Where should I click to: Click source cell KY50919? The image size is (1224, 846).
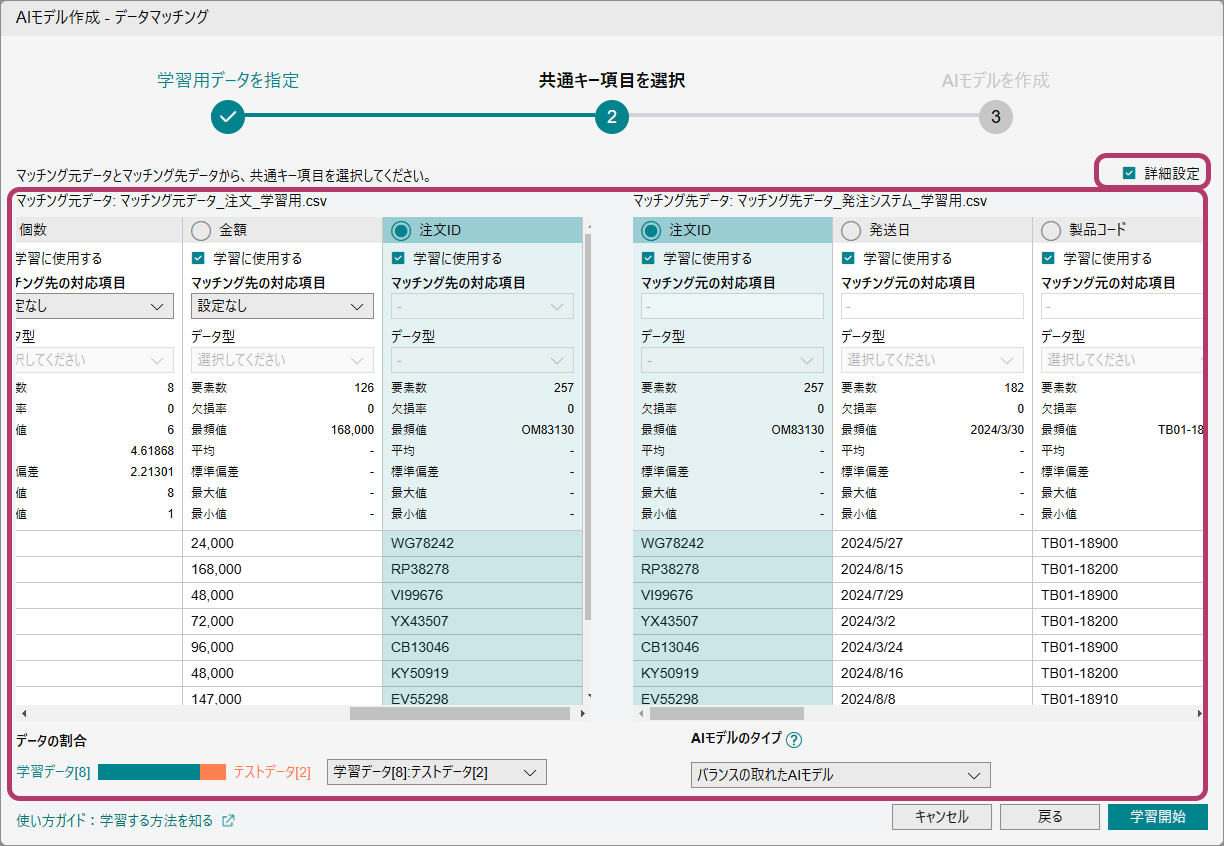(x=482, y=673)
